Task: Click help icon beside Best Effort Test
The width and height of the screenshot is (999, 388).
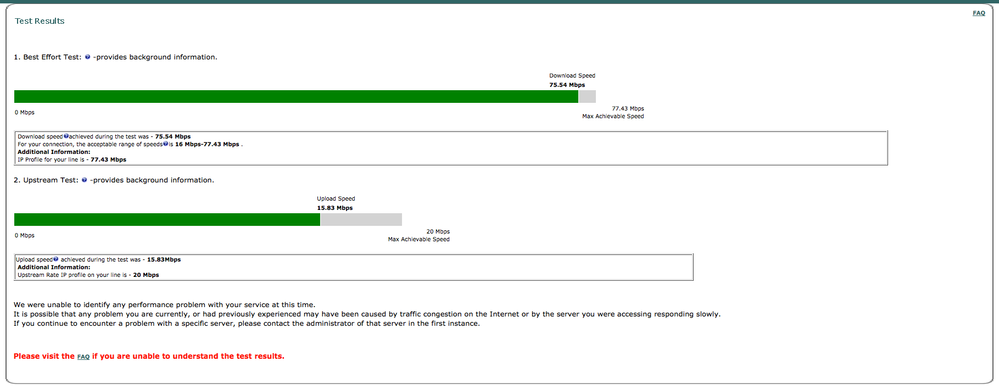Action: (x=87, y=57)
